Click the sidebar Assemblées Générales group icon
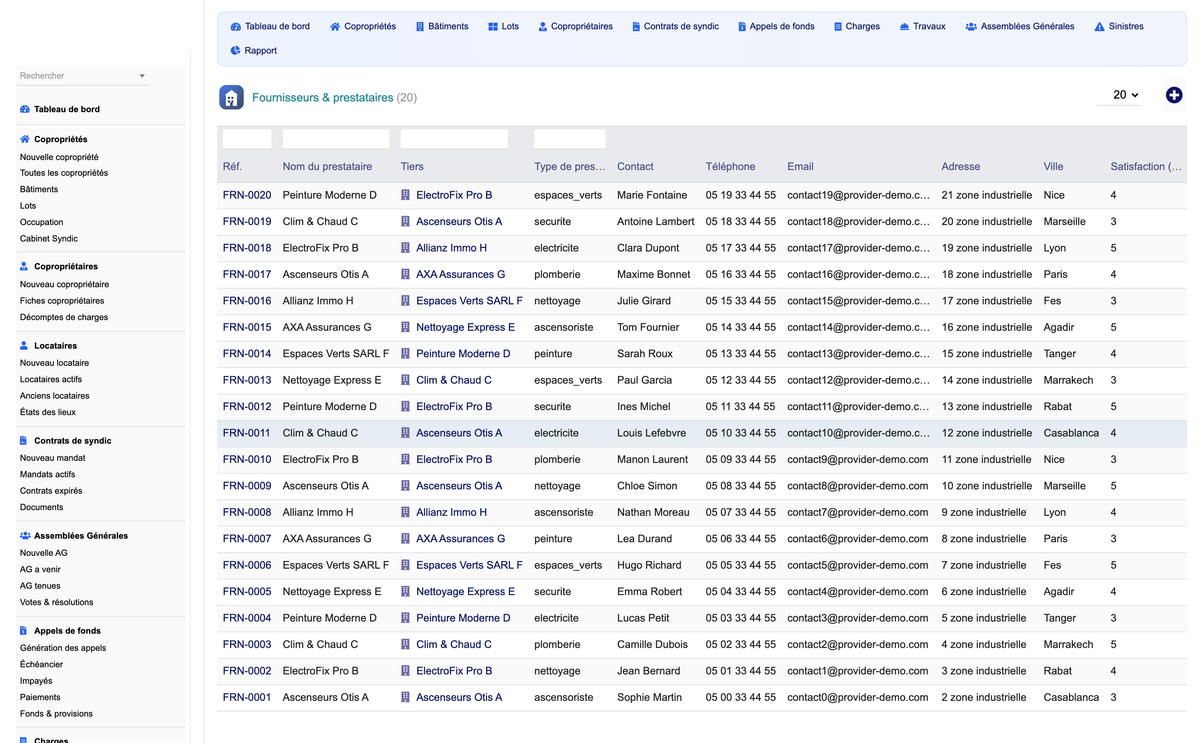1200x743 pixels. (x=25, y=536)
